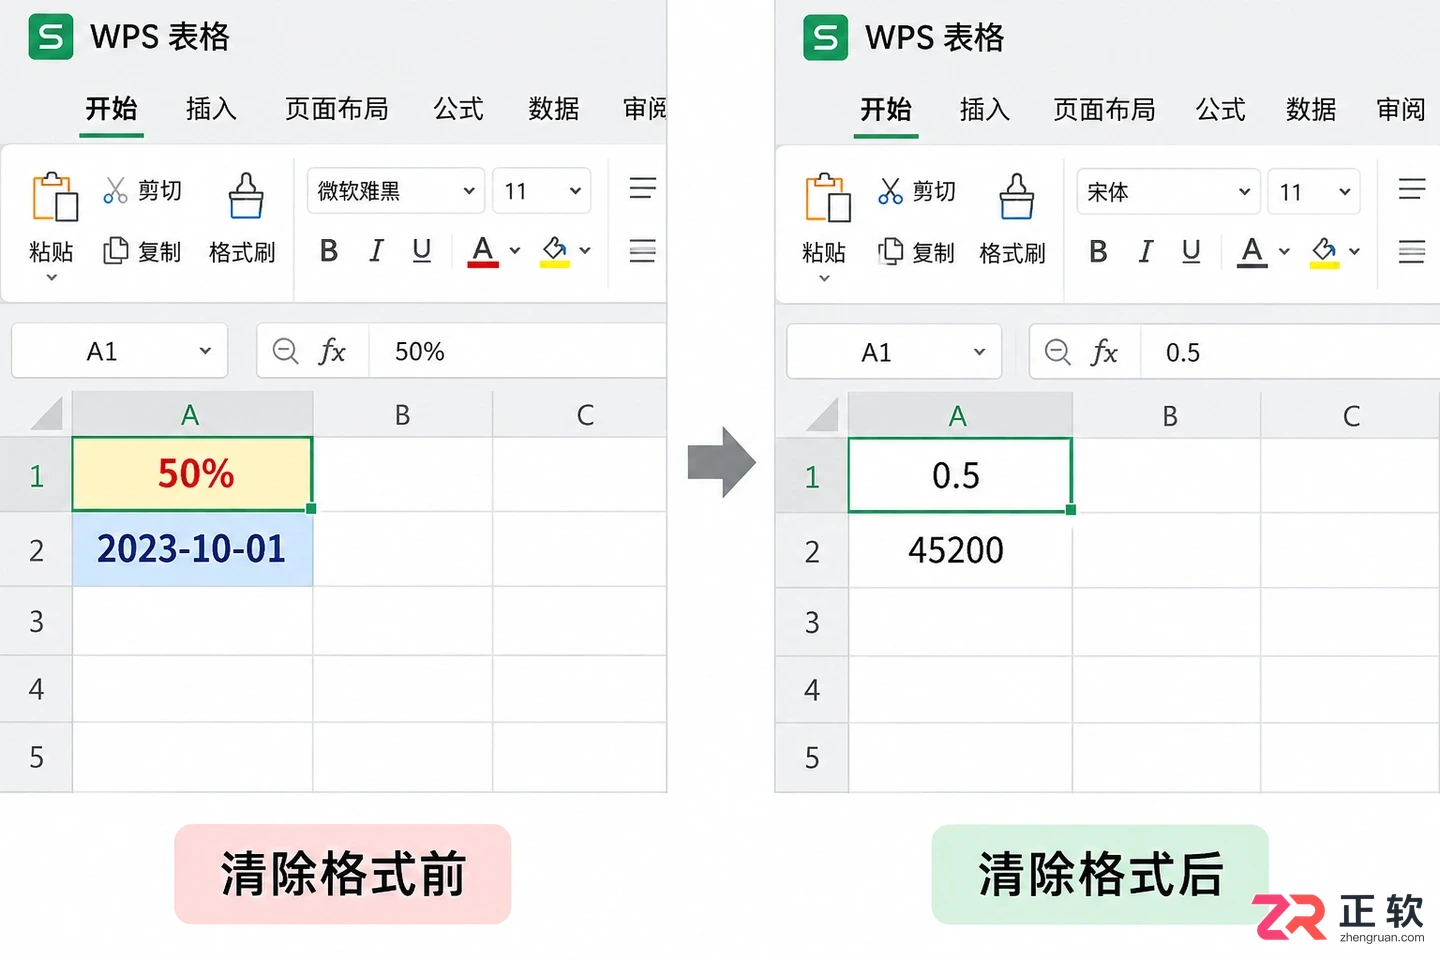Apply font color A in right window
This screenshot has height=960, width=1440.
1252,252
